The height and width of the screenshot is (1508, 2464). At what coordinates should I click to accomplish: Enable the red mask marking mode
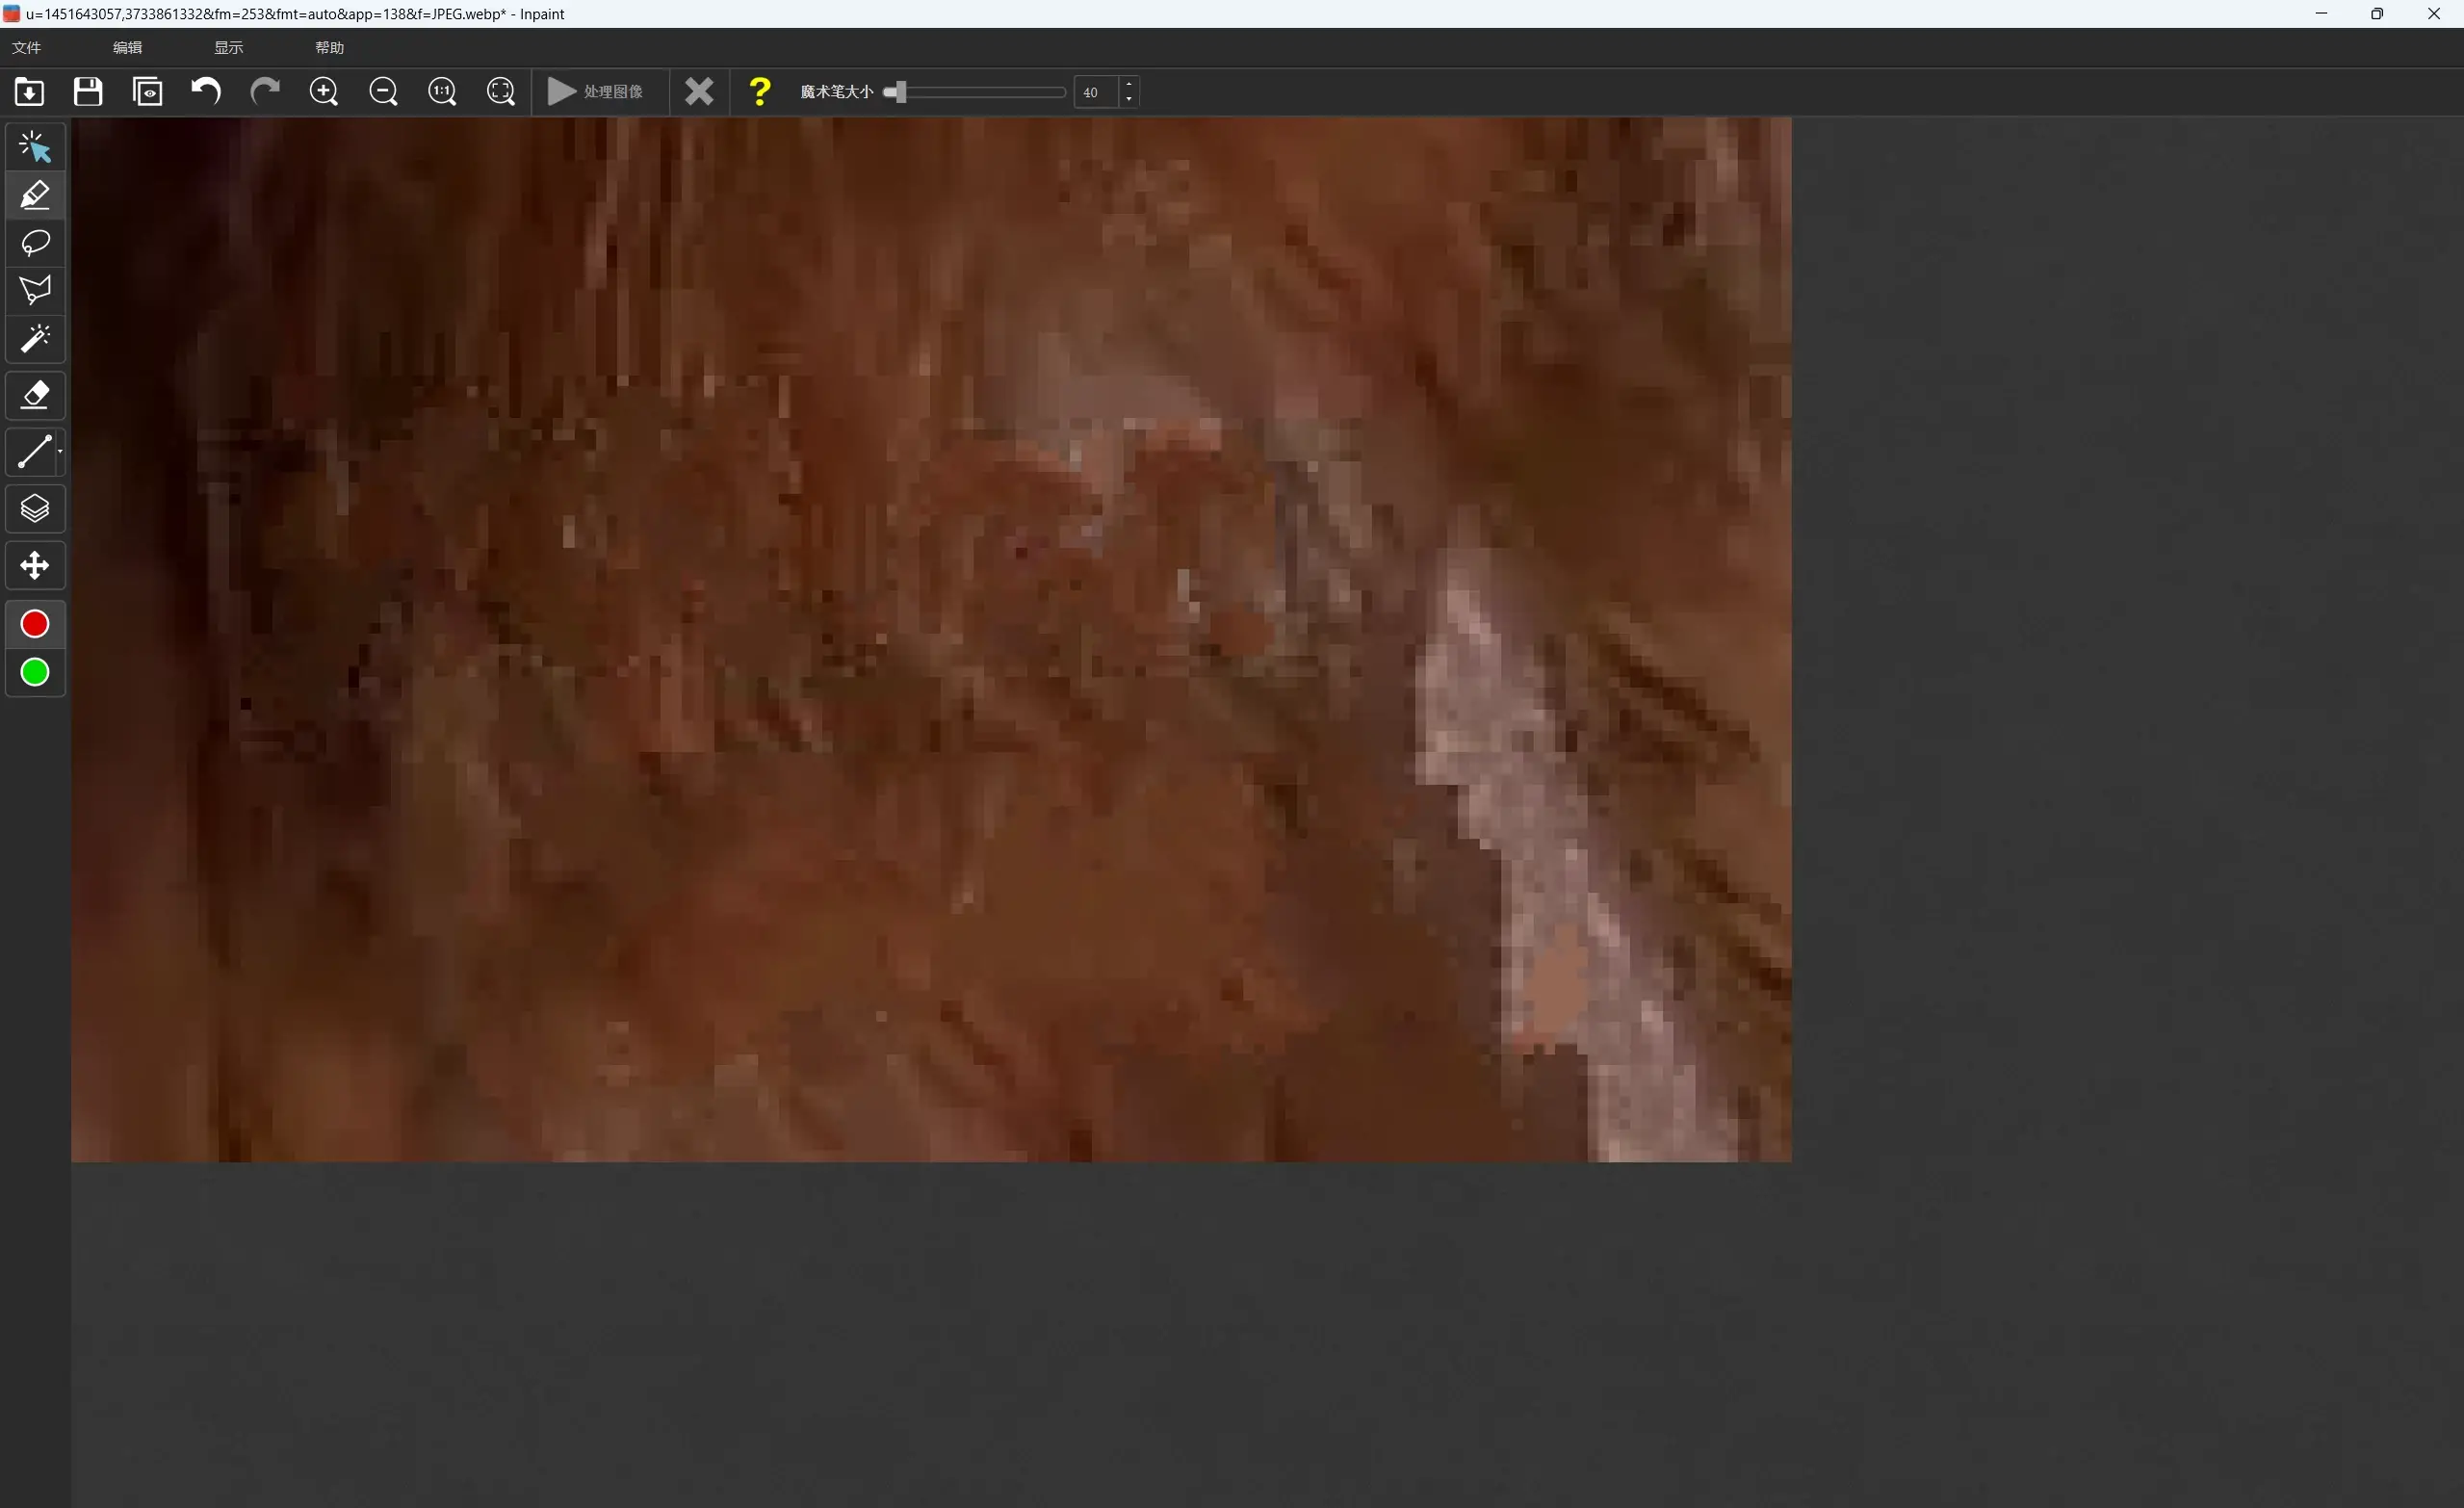point(33,623)
